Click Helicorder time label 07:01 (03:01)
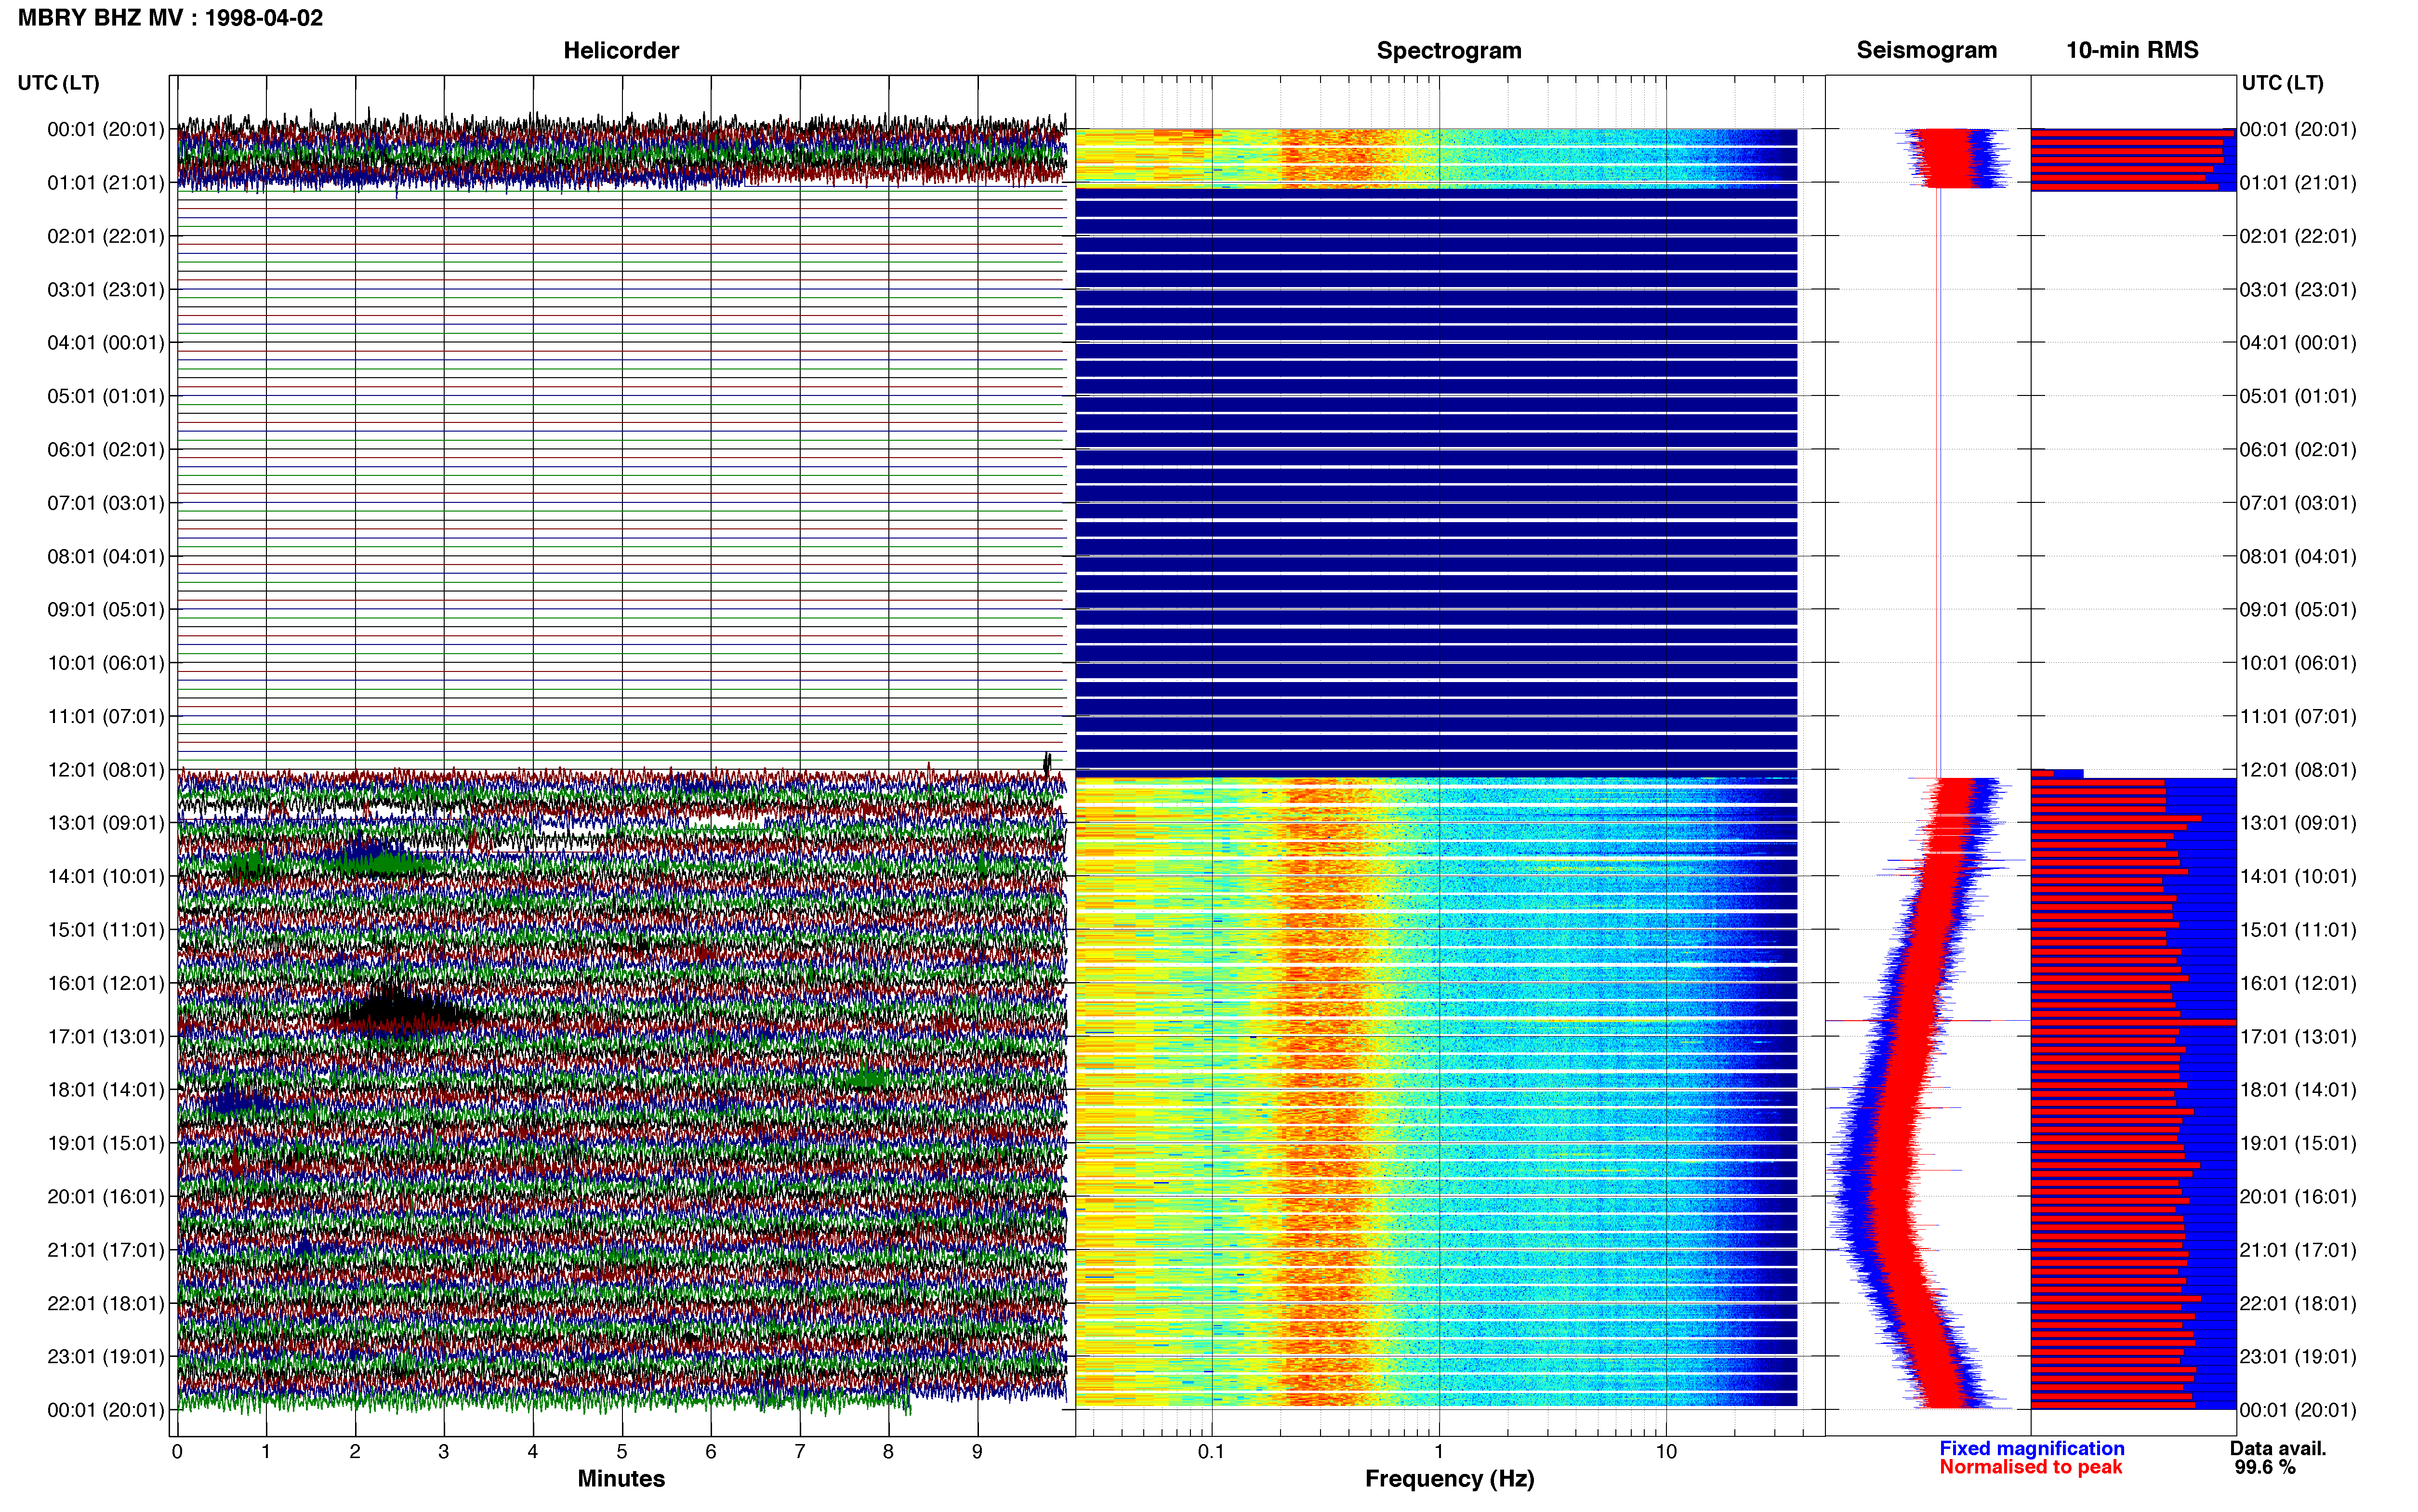Viewport: 2418px width, 1512px height. [106, 503]
